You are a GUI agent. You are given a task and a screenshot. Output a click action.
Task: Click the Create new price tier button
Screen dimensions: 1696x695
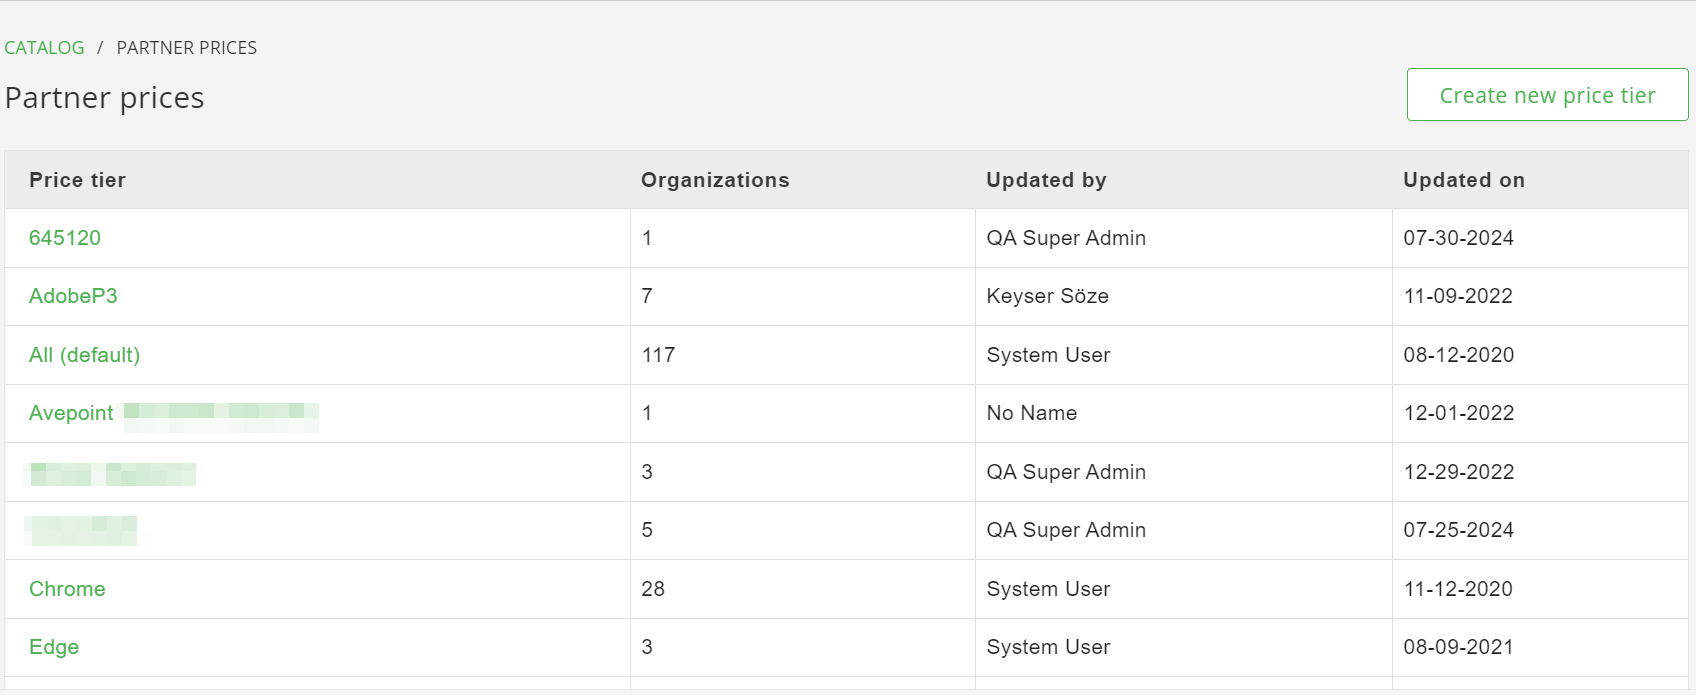click(x=1547, y=95)
